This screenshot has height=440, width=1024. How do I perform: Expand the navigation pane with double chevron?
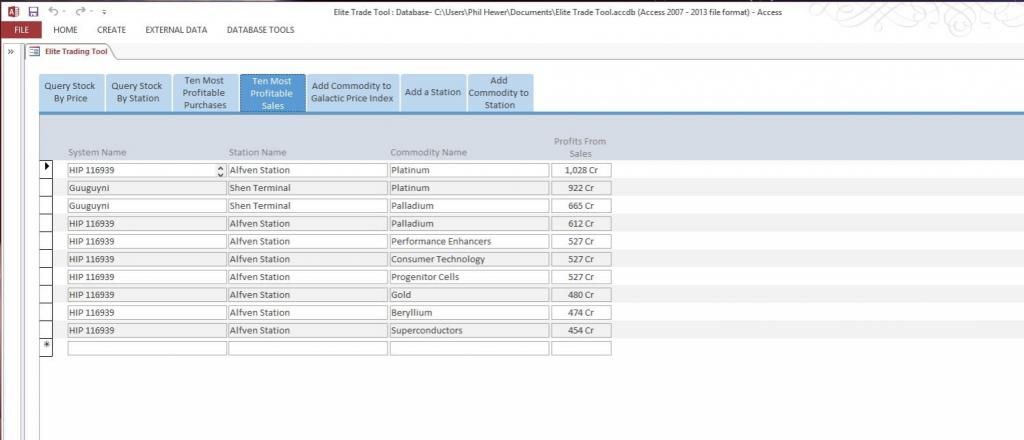11,52
